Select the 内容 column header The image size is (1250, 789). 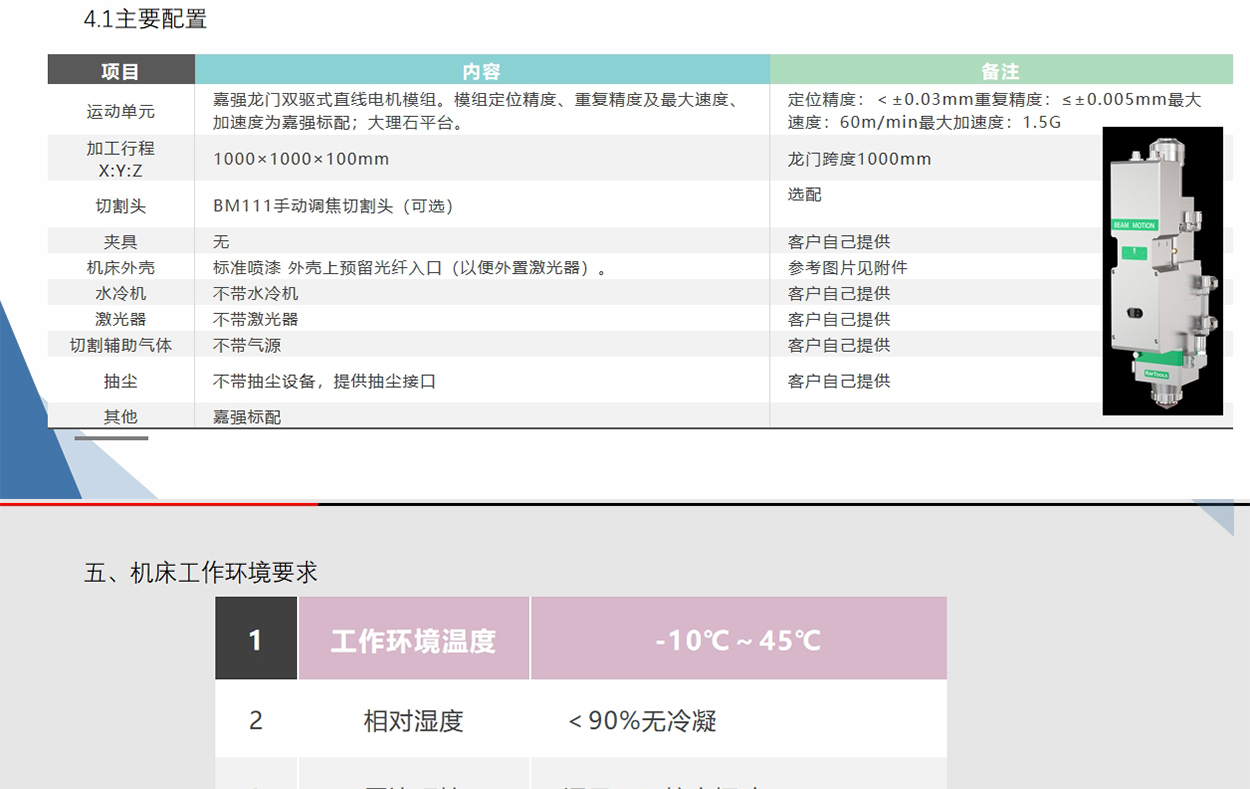pos(482,71)
